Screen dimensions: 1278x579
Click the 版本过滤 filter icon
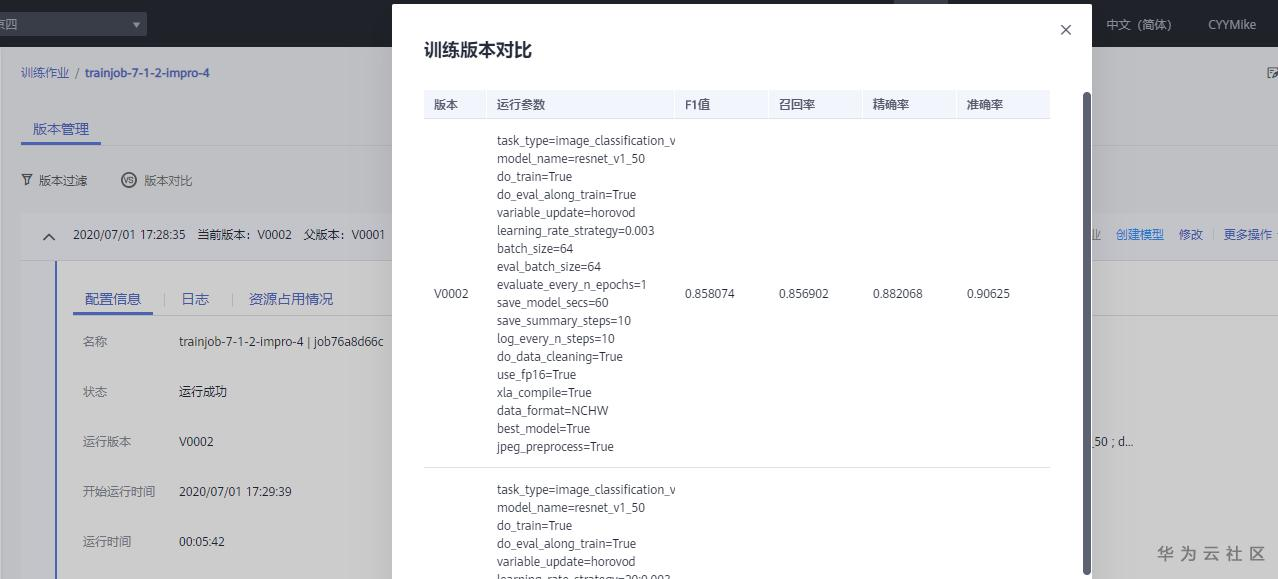[27, 180]
